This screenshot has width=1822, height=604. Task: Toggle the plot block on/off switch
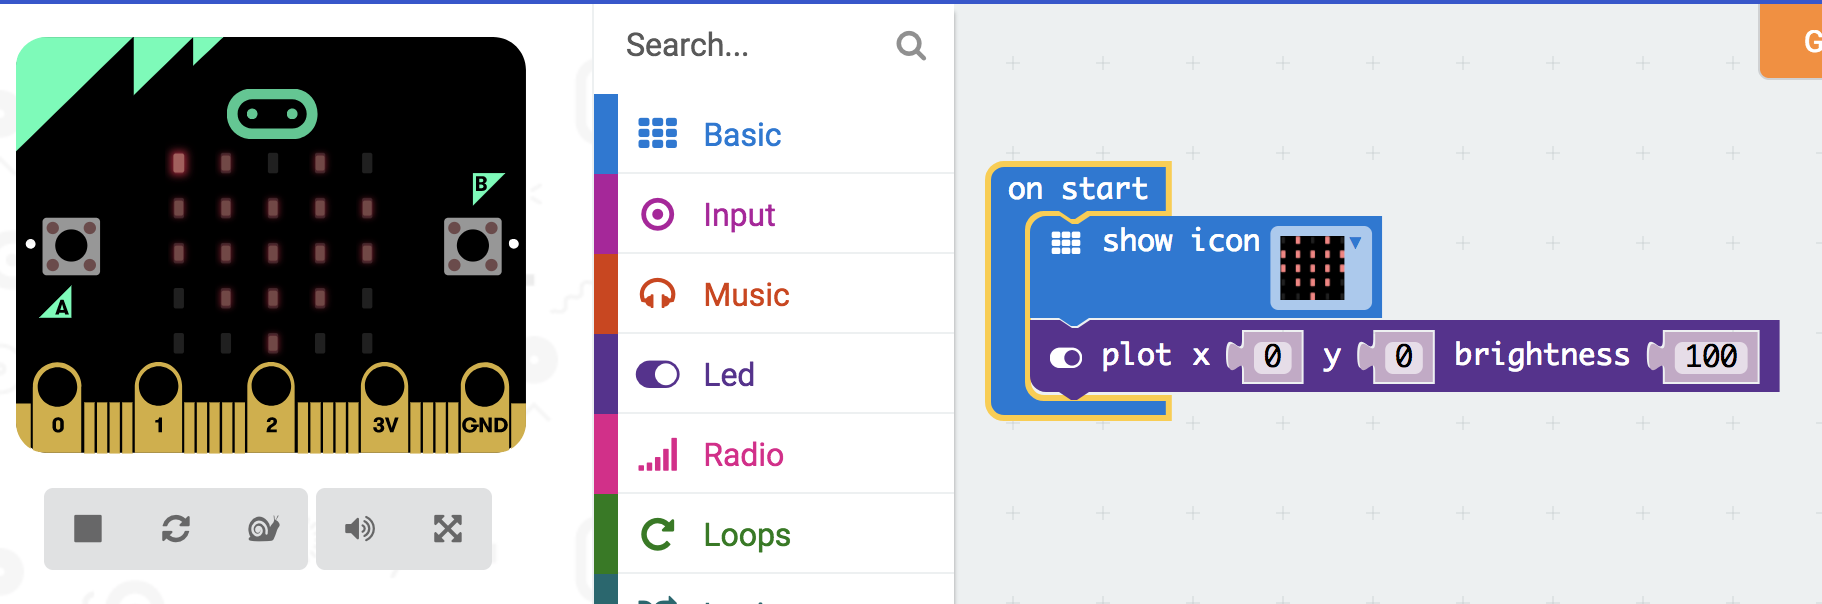[x=1066, y=355]
